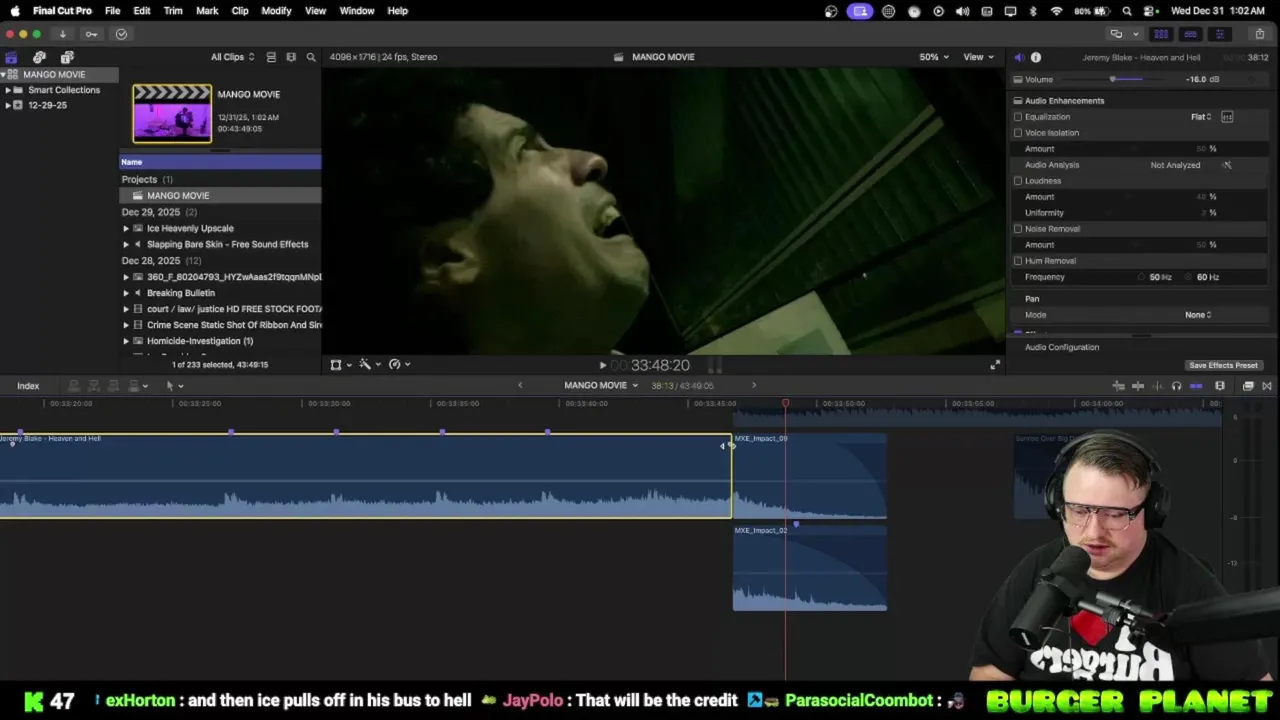
Task: Open the File menu
Action: [112, 11]
